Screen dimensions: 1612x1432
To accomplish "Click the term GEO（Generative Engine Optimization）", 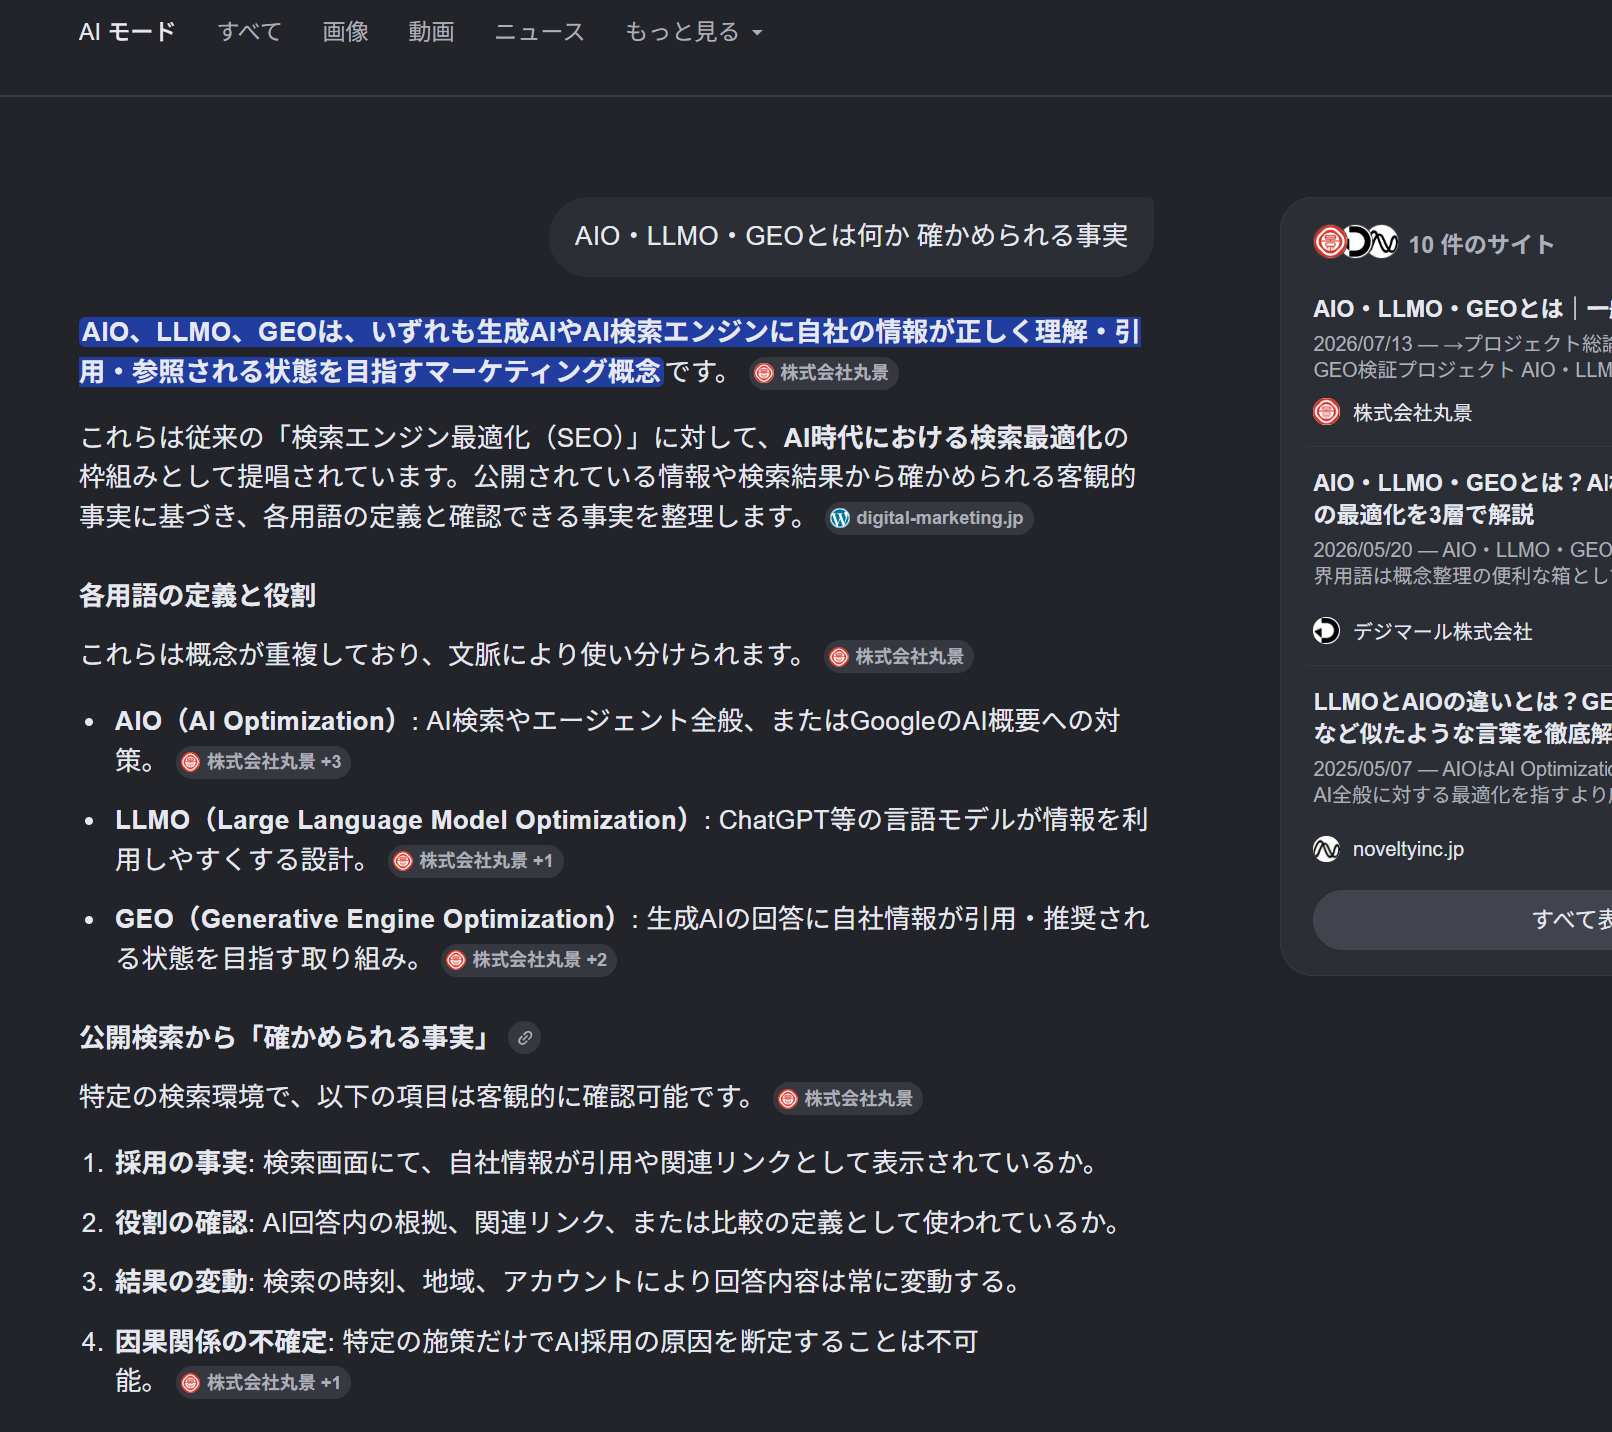I will (x=366, y=919).
